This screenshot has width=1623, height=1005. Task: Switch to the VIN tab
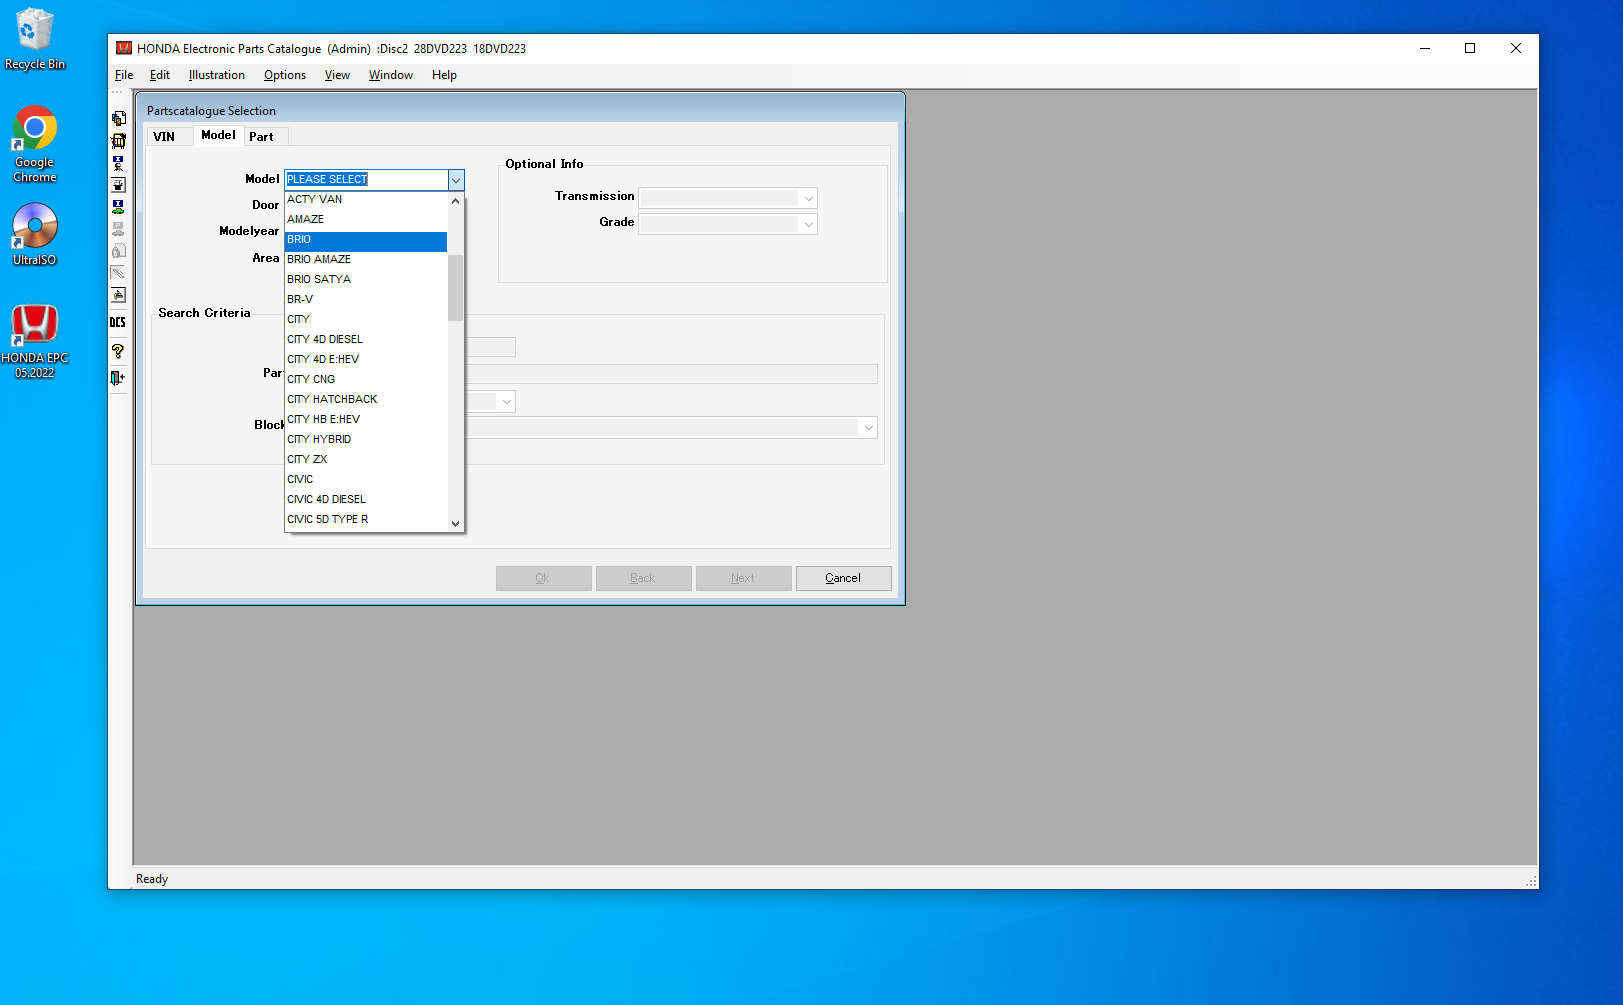pyautogui.click(x=164, y=137)
